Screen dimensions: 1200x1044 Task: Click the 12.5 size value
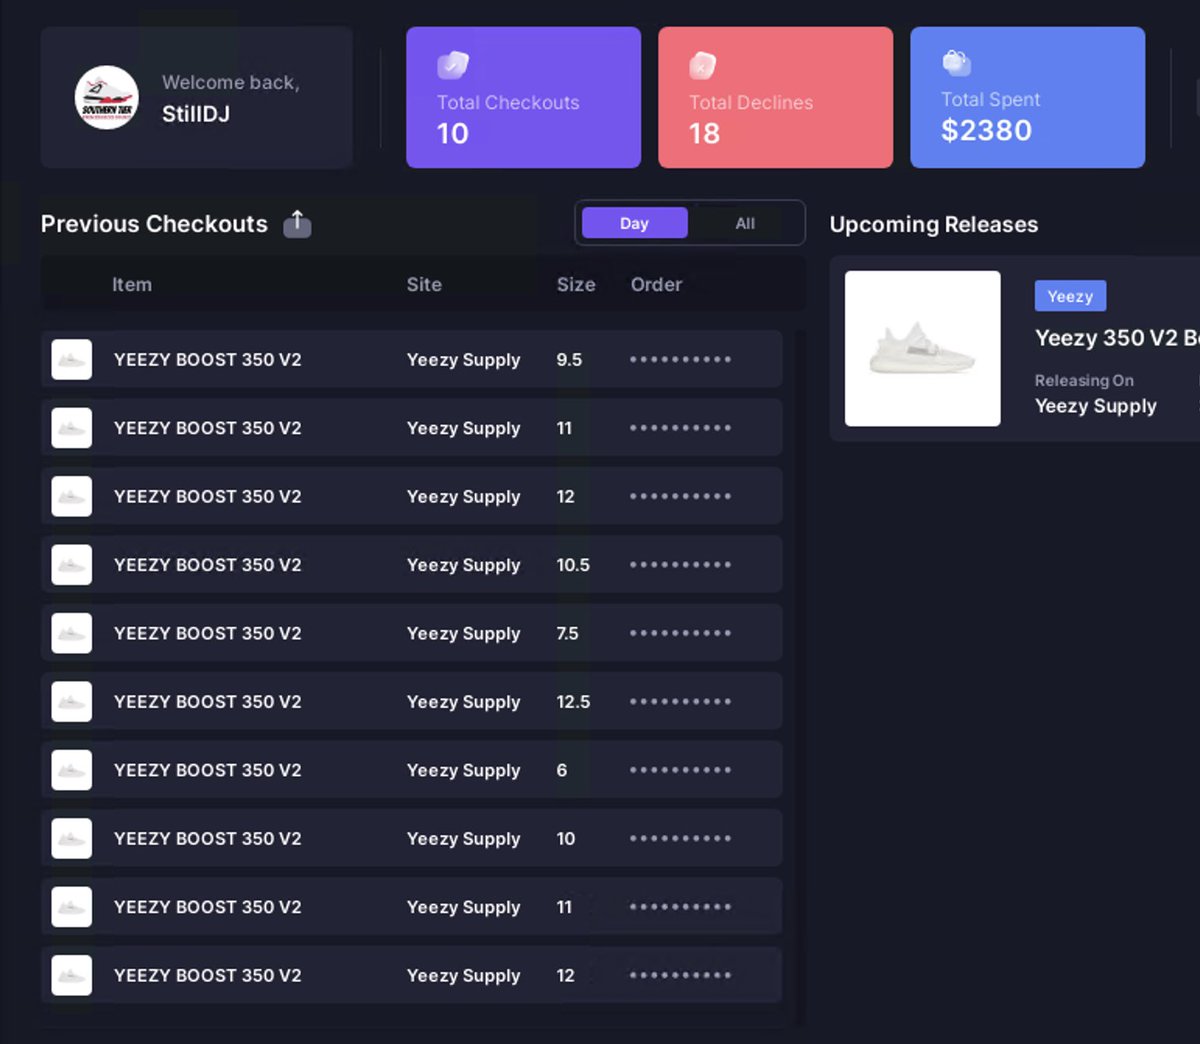click(573, 702)
